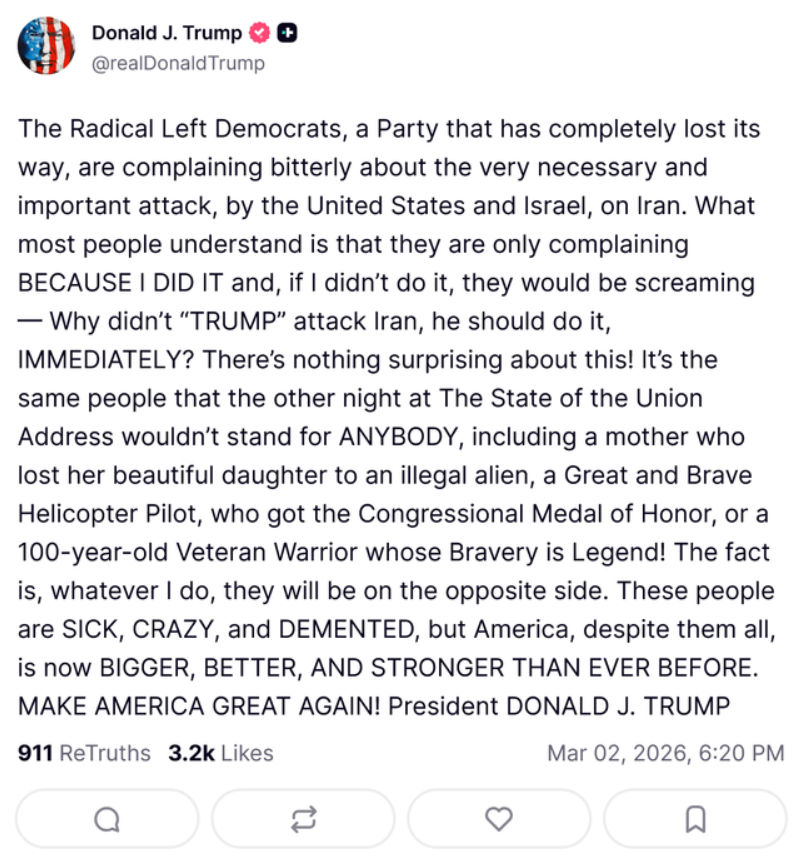Like the post with heart icon
The width and height of the screenshot is (800, 865).
coord(498,819)
